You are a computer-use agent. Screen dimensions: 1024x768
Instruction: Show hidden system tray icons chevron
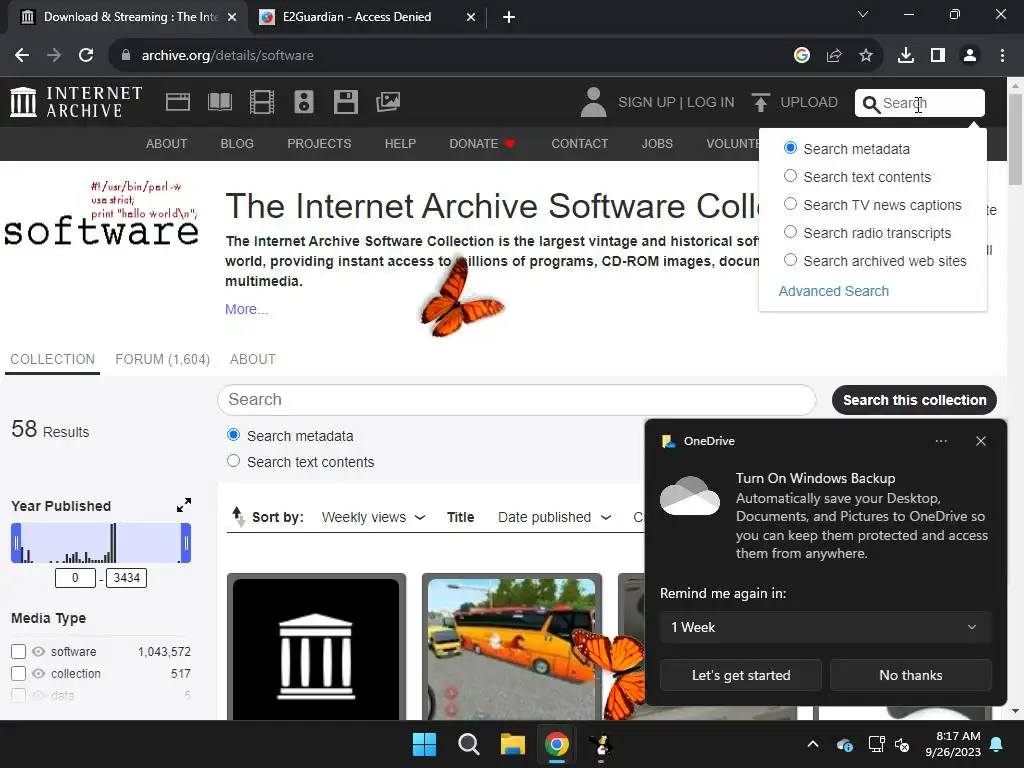pyautogui.click(x=813, y=744)
